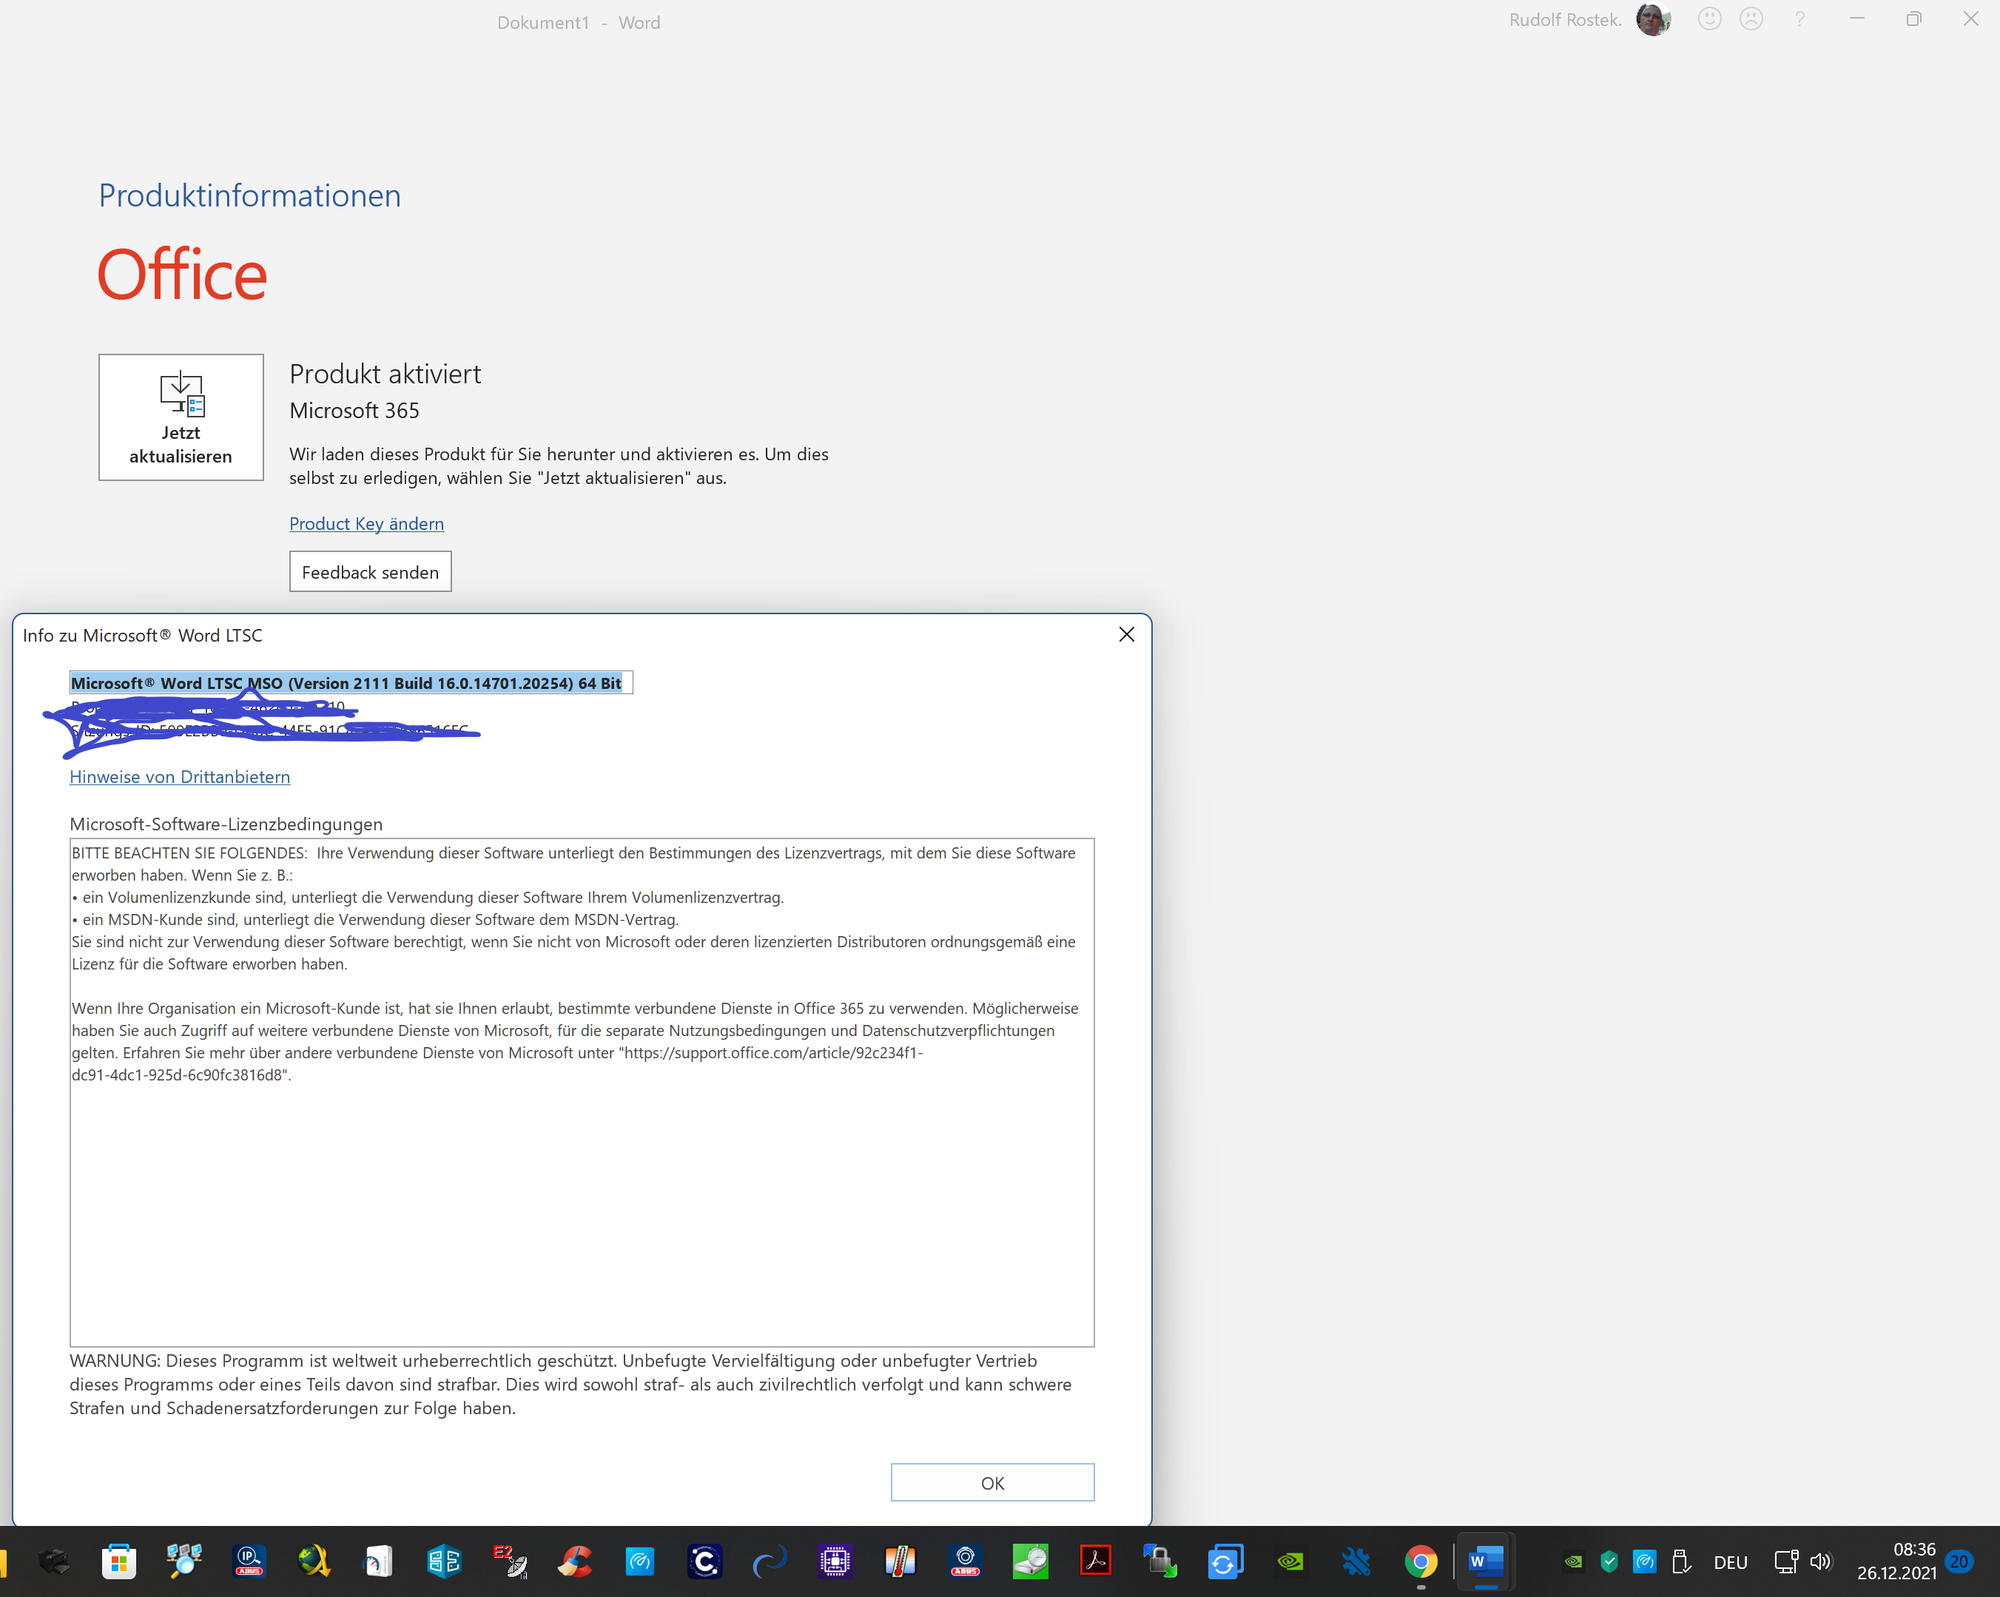Click the Word icon in the taskbar
This screenshot has height=1597, width=2000.
point(1486,1562)
